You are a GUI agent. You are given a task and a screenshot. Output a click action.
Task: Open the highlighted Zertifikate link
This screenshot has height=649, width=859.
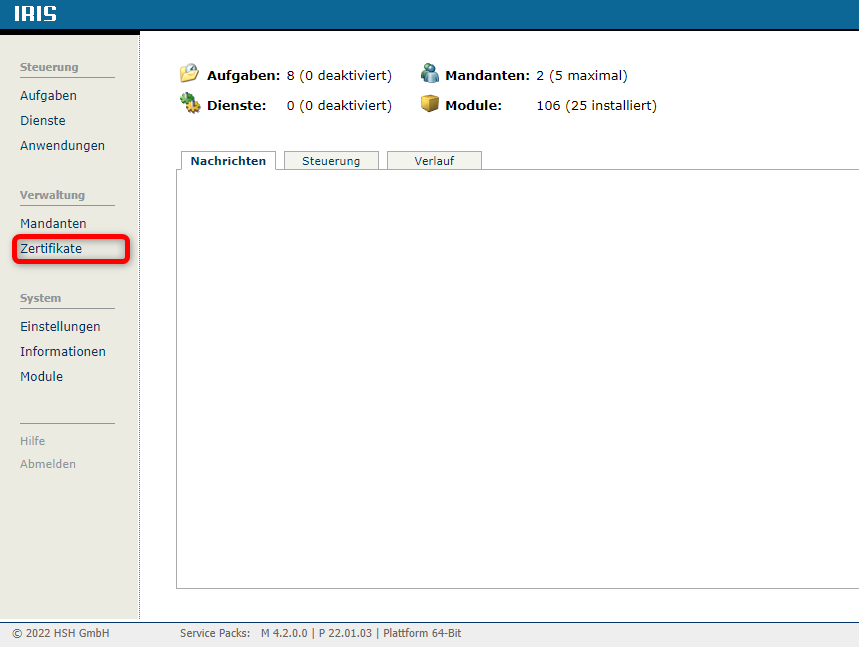[x=51, y=249]
